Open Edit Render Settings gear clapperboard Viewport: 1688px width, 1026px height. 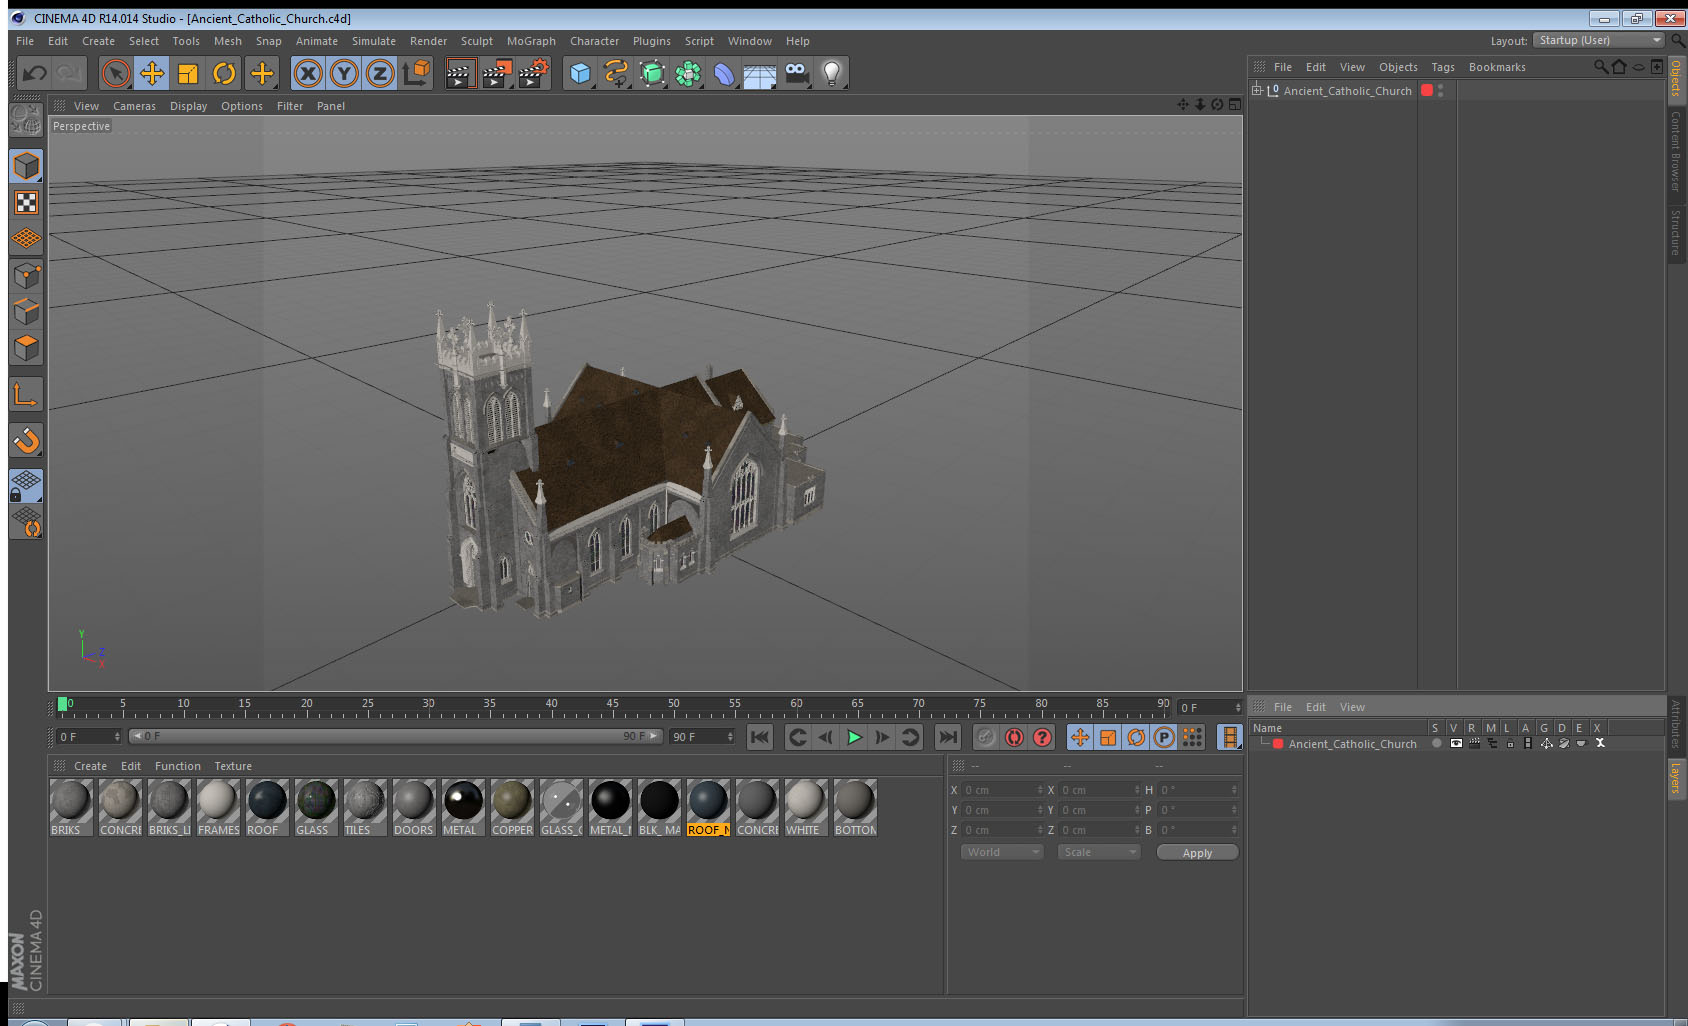[x=534, y=73]
